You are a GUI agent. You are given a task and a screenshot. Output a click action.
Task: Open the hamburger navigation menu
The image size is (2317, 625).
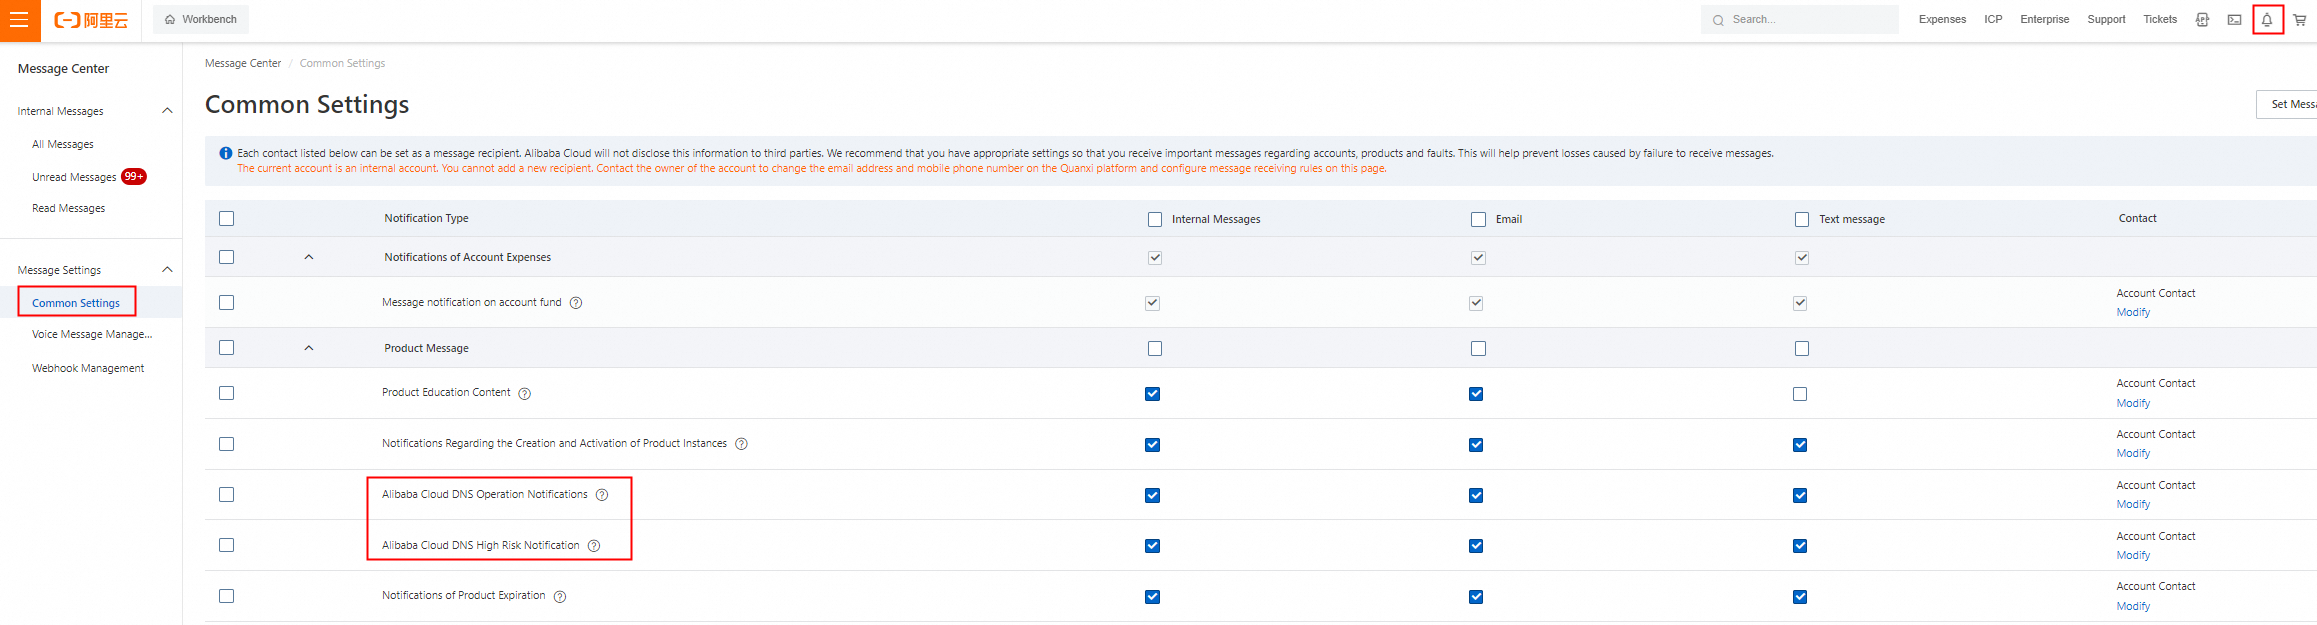coord(19,20)
